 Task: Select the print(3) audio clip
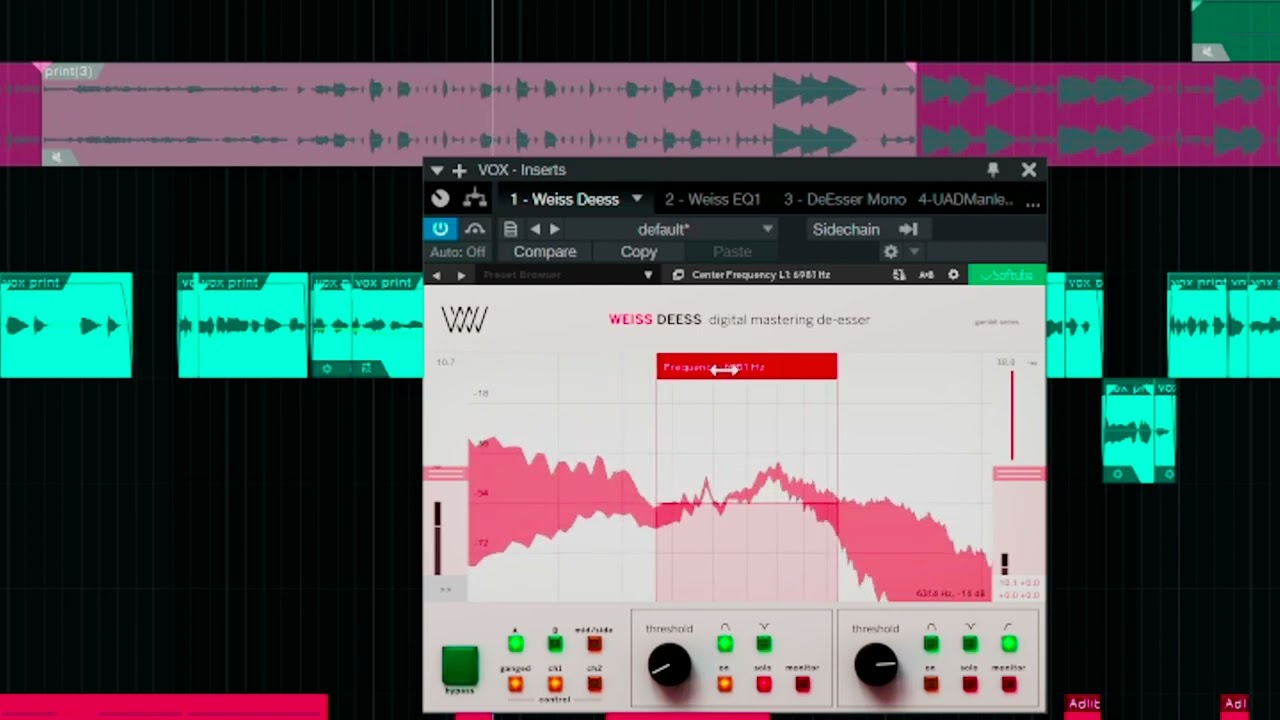pos(478,114)
